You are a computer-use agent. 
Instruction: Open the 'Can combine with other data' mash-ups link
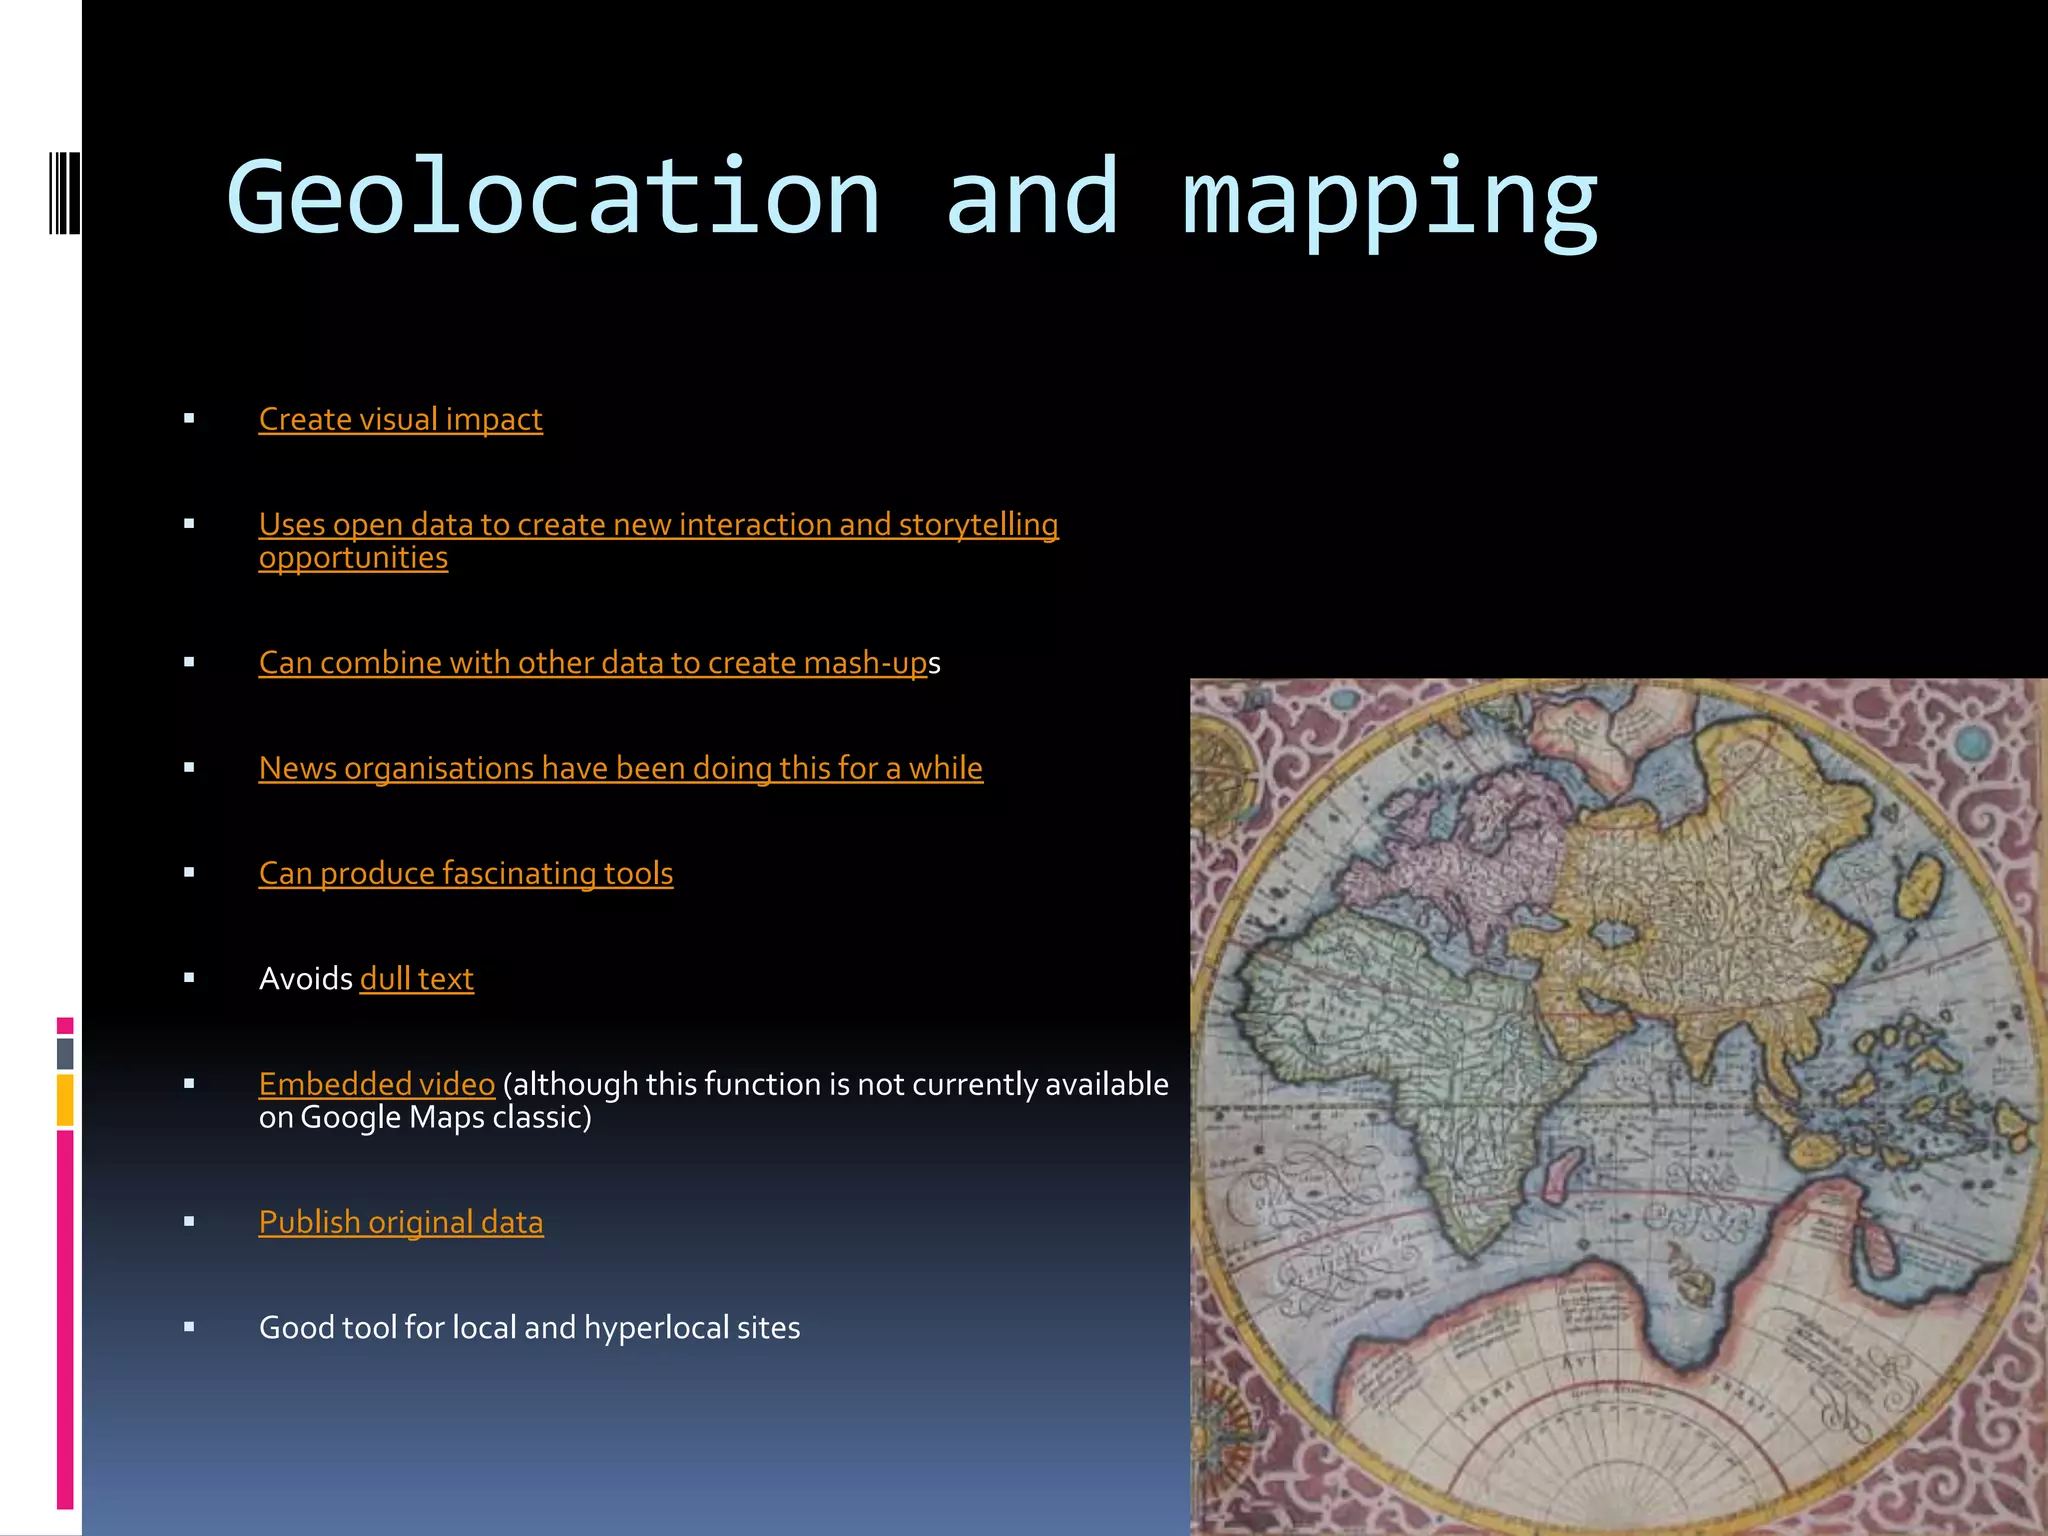point(593,663)
